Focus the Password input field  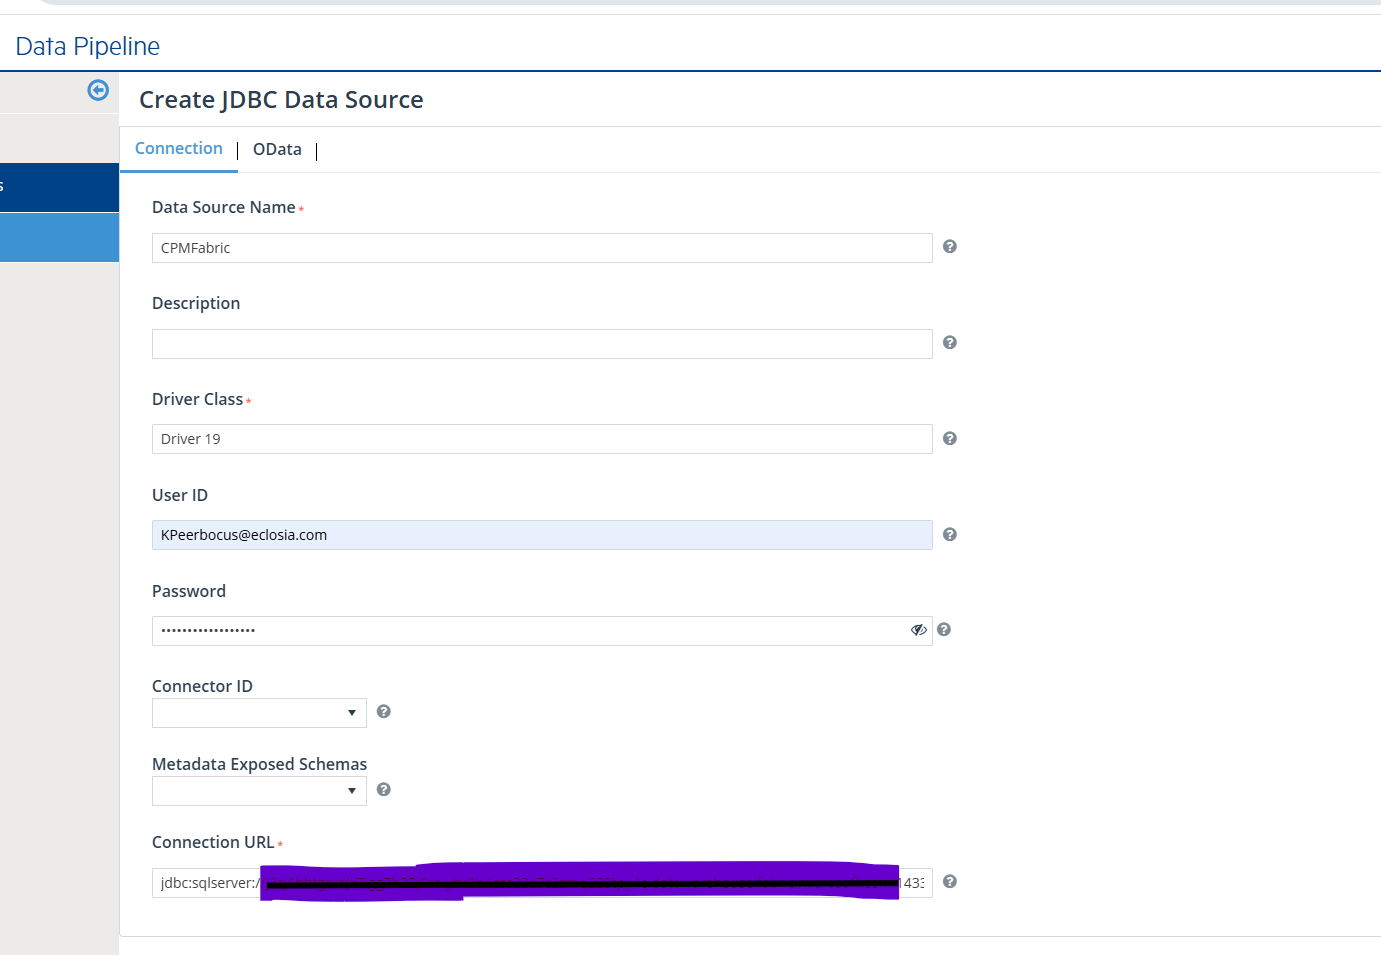pyautogui.click(x=542, y=631)
